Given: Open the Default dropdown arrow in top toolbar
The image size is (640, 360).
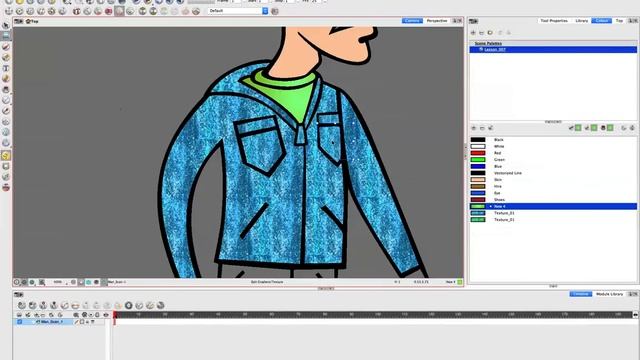Looking at the screenshot, I should 265,11.
